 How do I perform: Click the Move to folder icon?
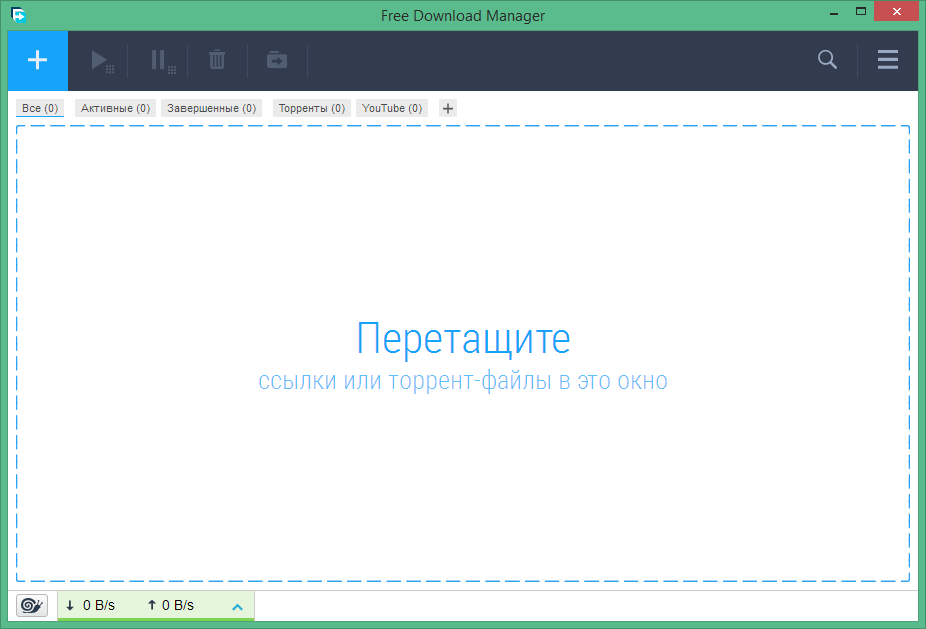point(276,60)
